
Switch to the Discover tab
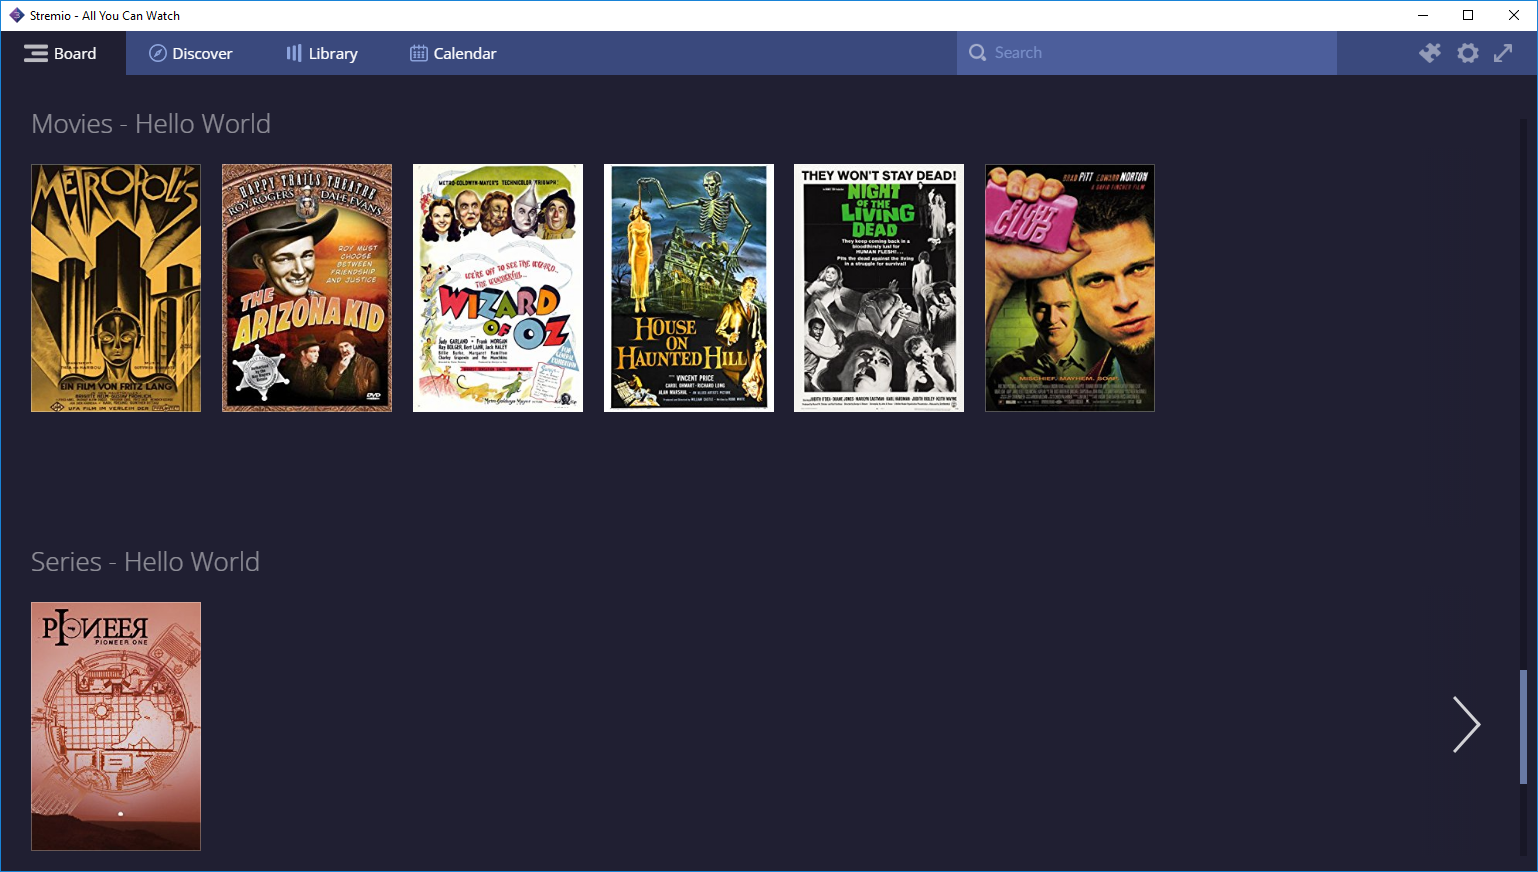click(x=190, y=53)
